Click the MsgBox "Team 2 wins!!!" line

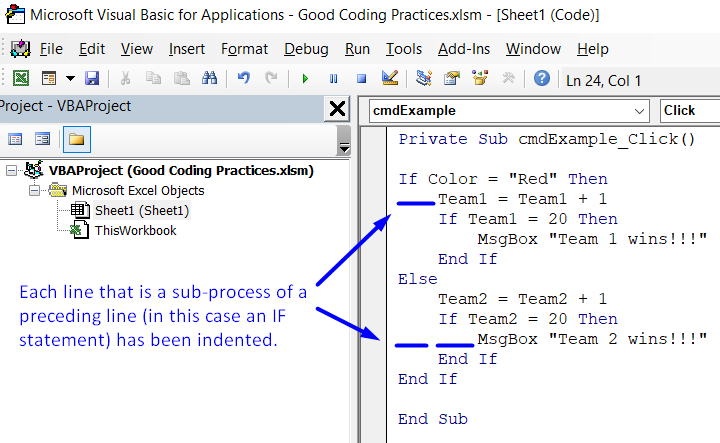coord(592,339)
